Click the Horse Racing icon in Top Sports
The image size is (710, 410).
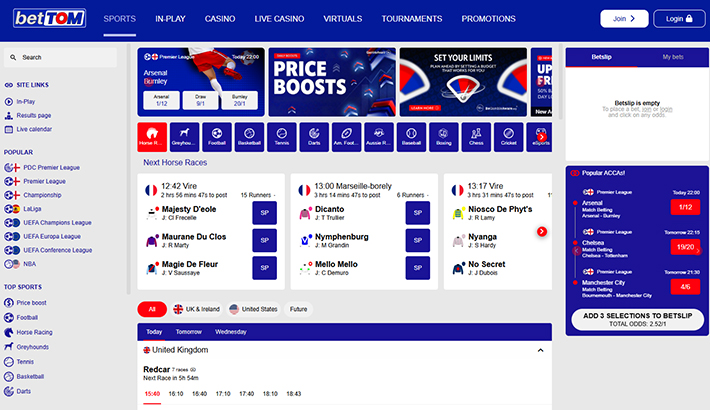pyautogui.click(x=9, y=332)
